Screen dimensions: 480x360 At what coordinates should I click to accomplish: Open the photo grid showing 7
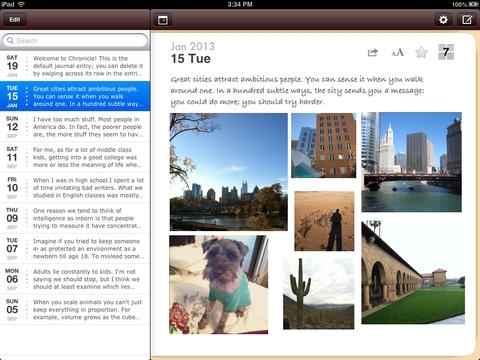pyautogui.click(x=446, y=52)
